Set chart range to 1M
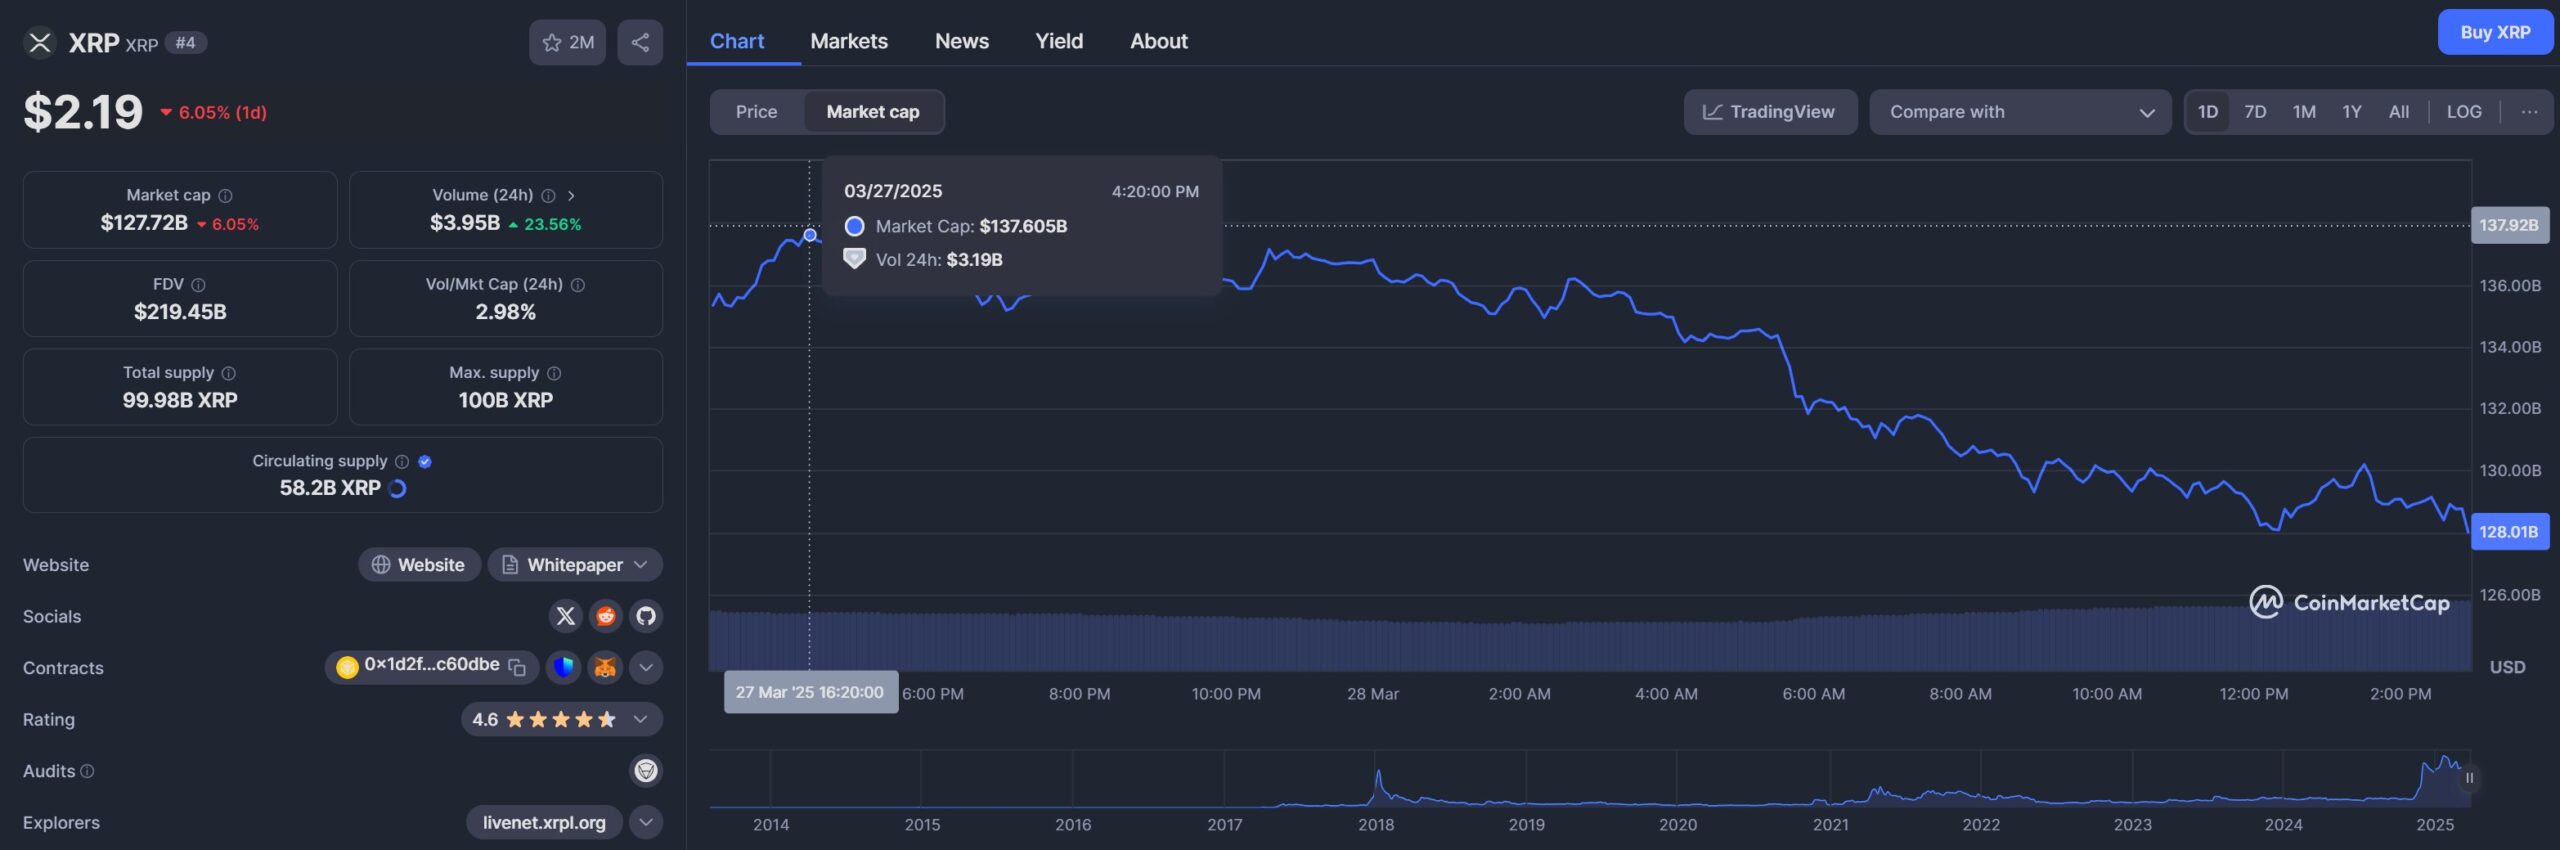Viewport: 2560px width, 850px height. (2304, 112)
